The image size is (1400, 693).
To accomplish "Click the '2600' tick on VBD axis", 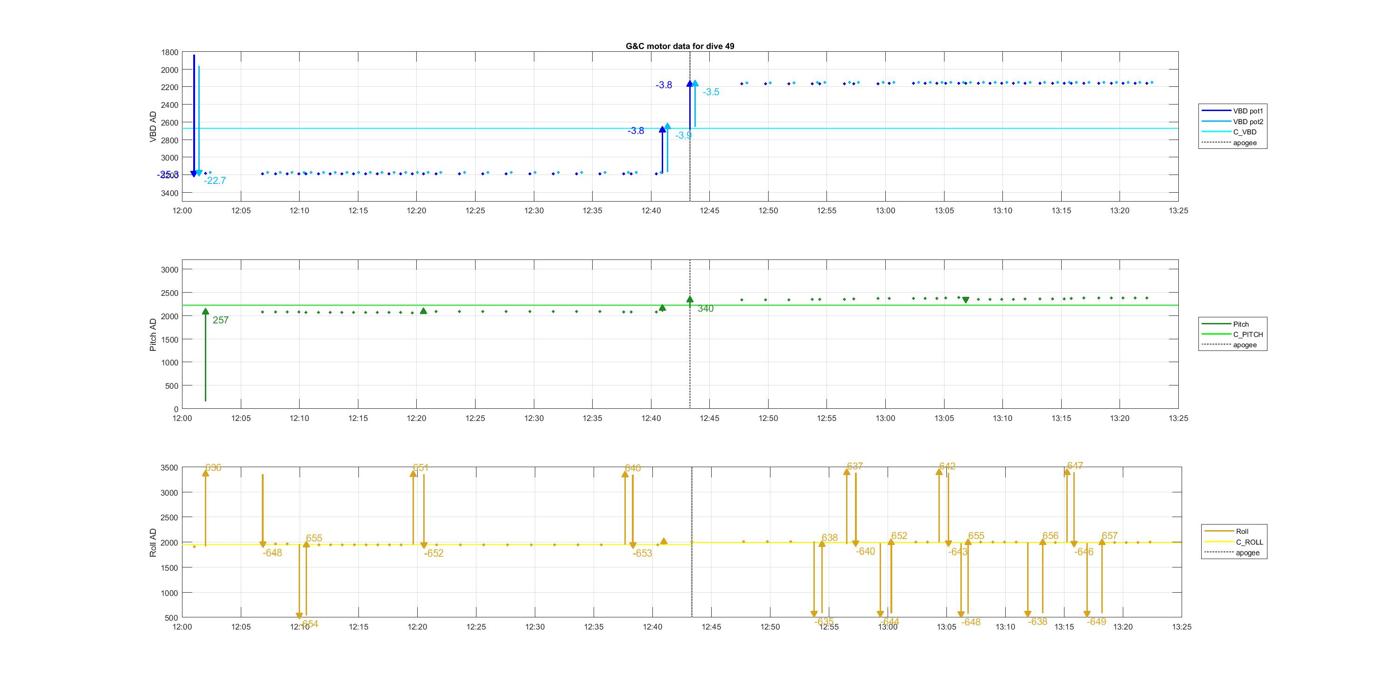I will [170, 123].
